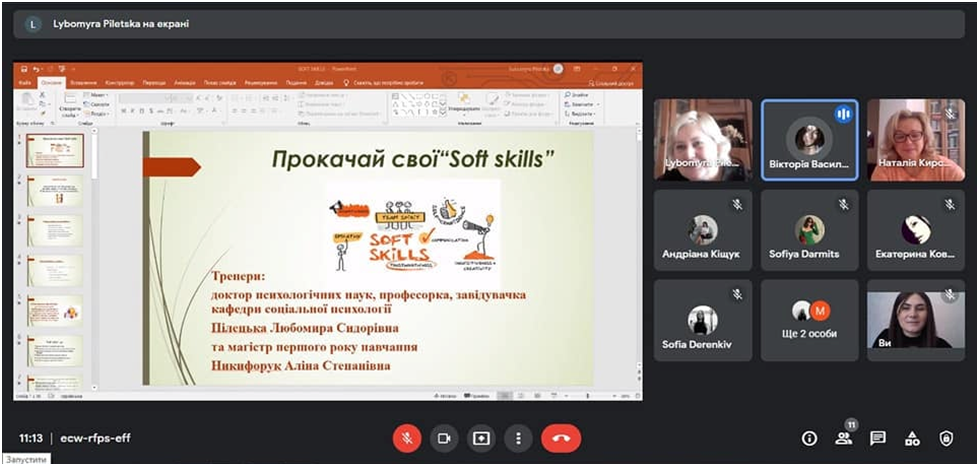Image resolution: width=979 pixels, height=466 pixels.
Task: Click the bold formatting icon in ribbon
Action: (123, 111)
